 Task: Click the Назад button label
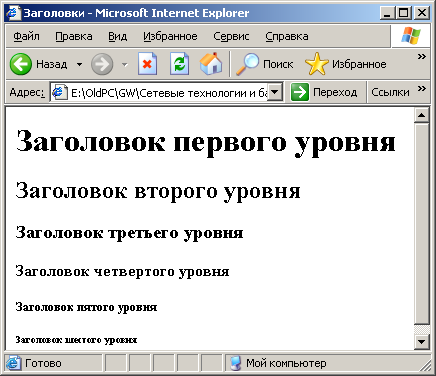[52, 64]
